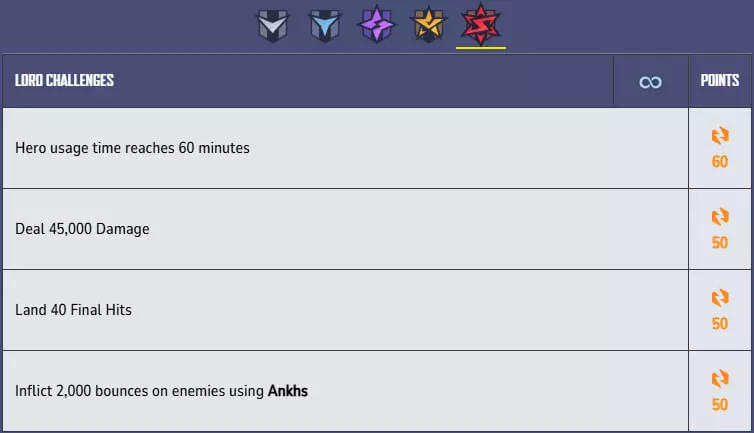Click the Points column header

click(x=720, y=81)
